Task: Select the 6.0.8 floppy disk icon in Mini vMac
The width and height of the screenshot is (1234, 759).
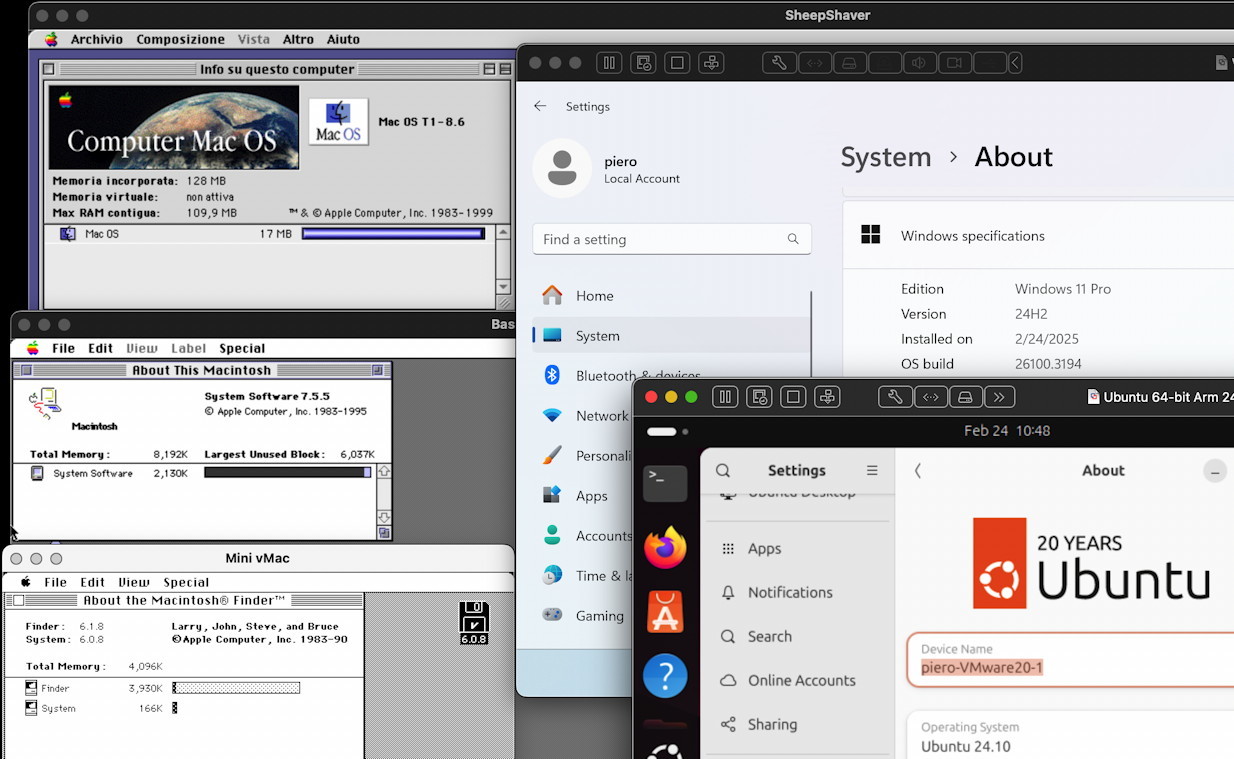Action: (474, 621)
